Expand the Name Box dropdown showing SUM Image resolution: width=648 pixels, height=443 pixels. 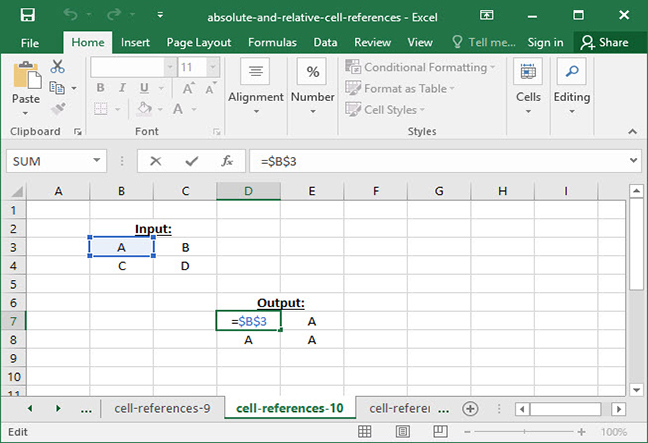[x=97, y=160]
